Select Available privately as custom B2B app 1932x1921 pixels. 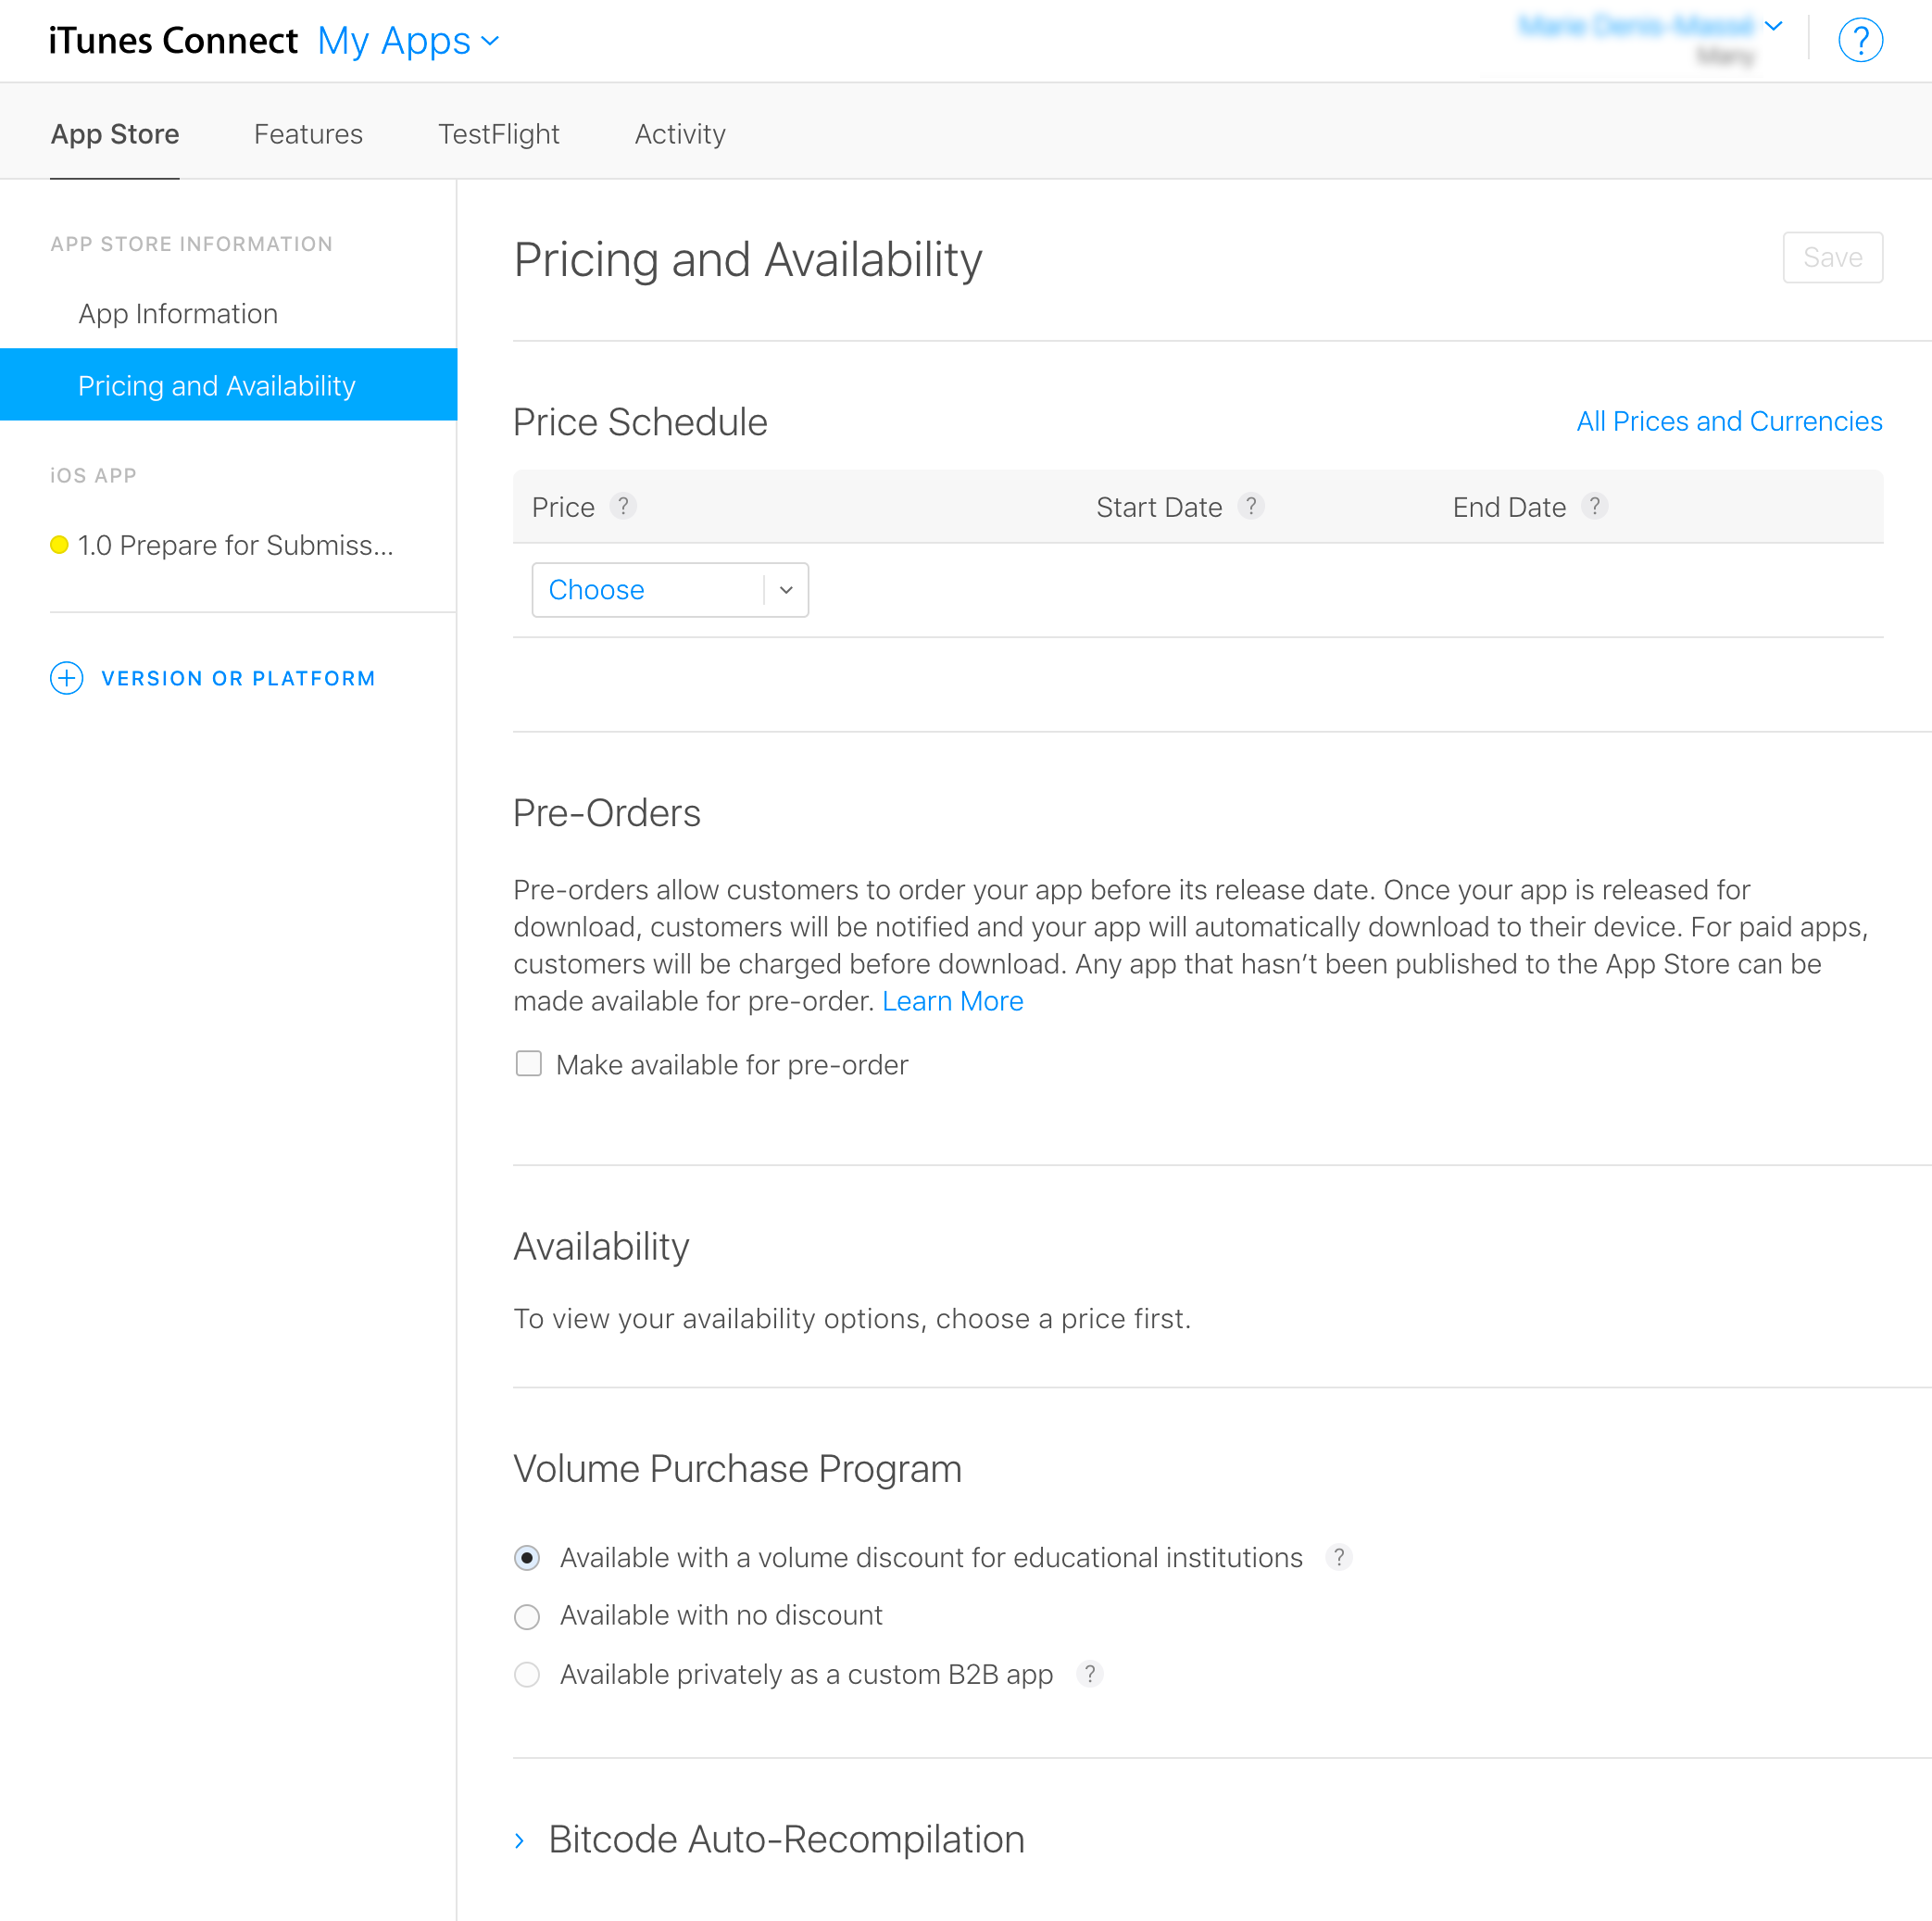click(527, 1674)
